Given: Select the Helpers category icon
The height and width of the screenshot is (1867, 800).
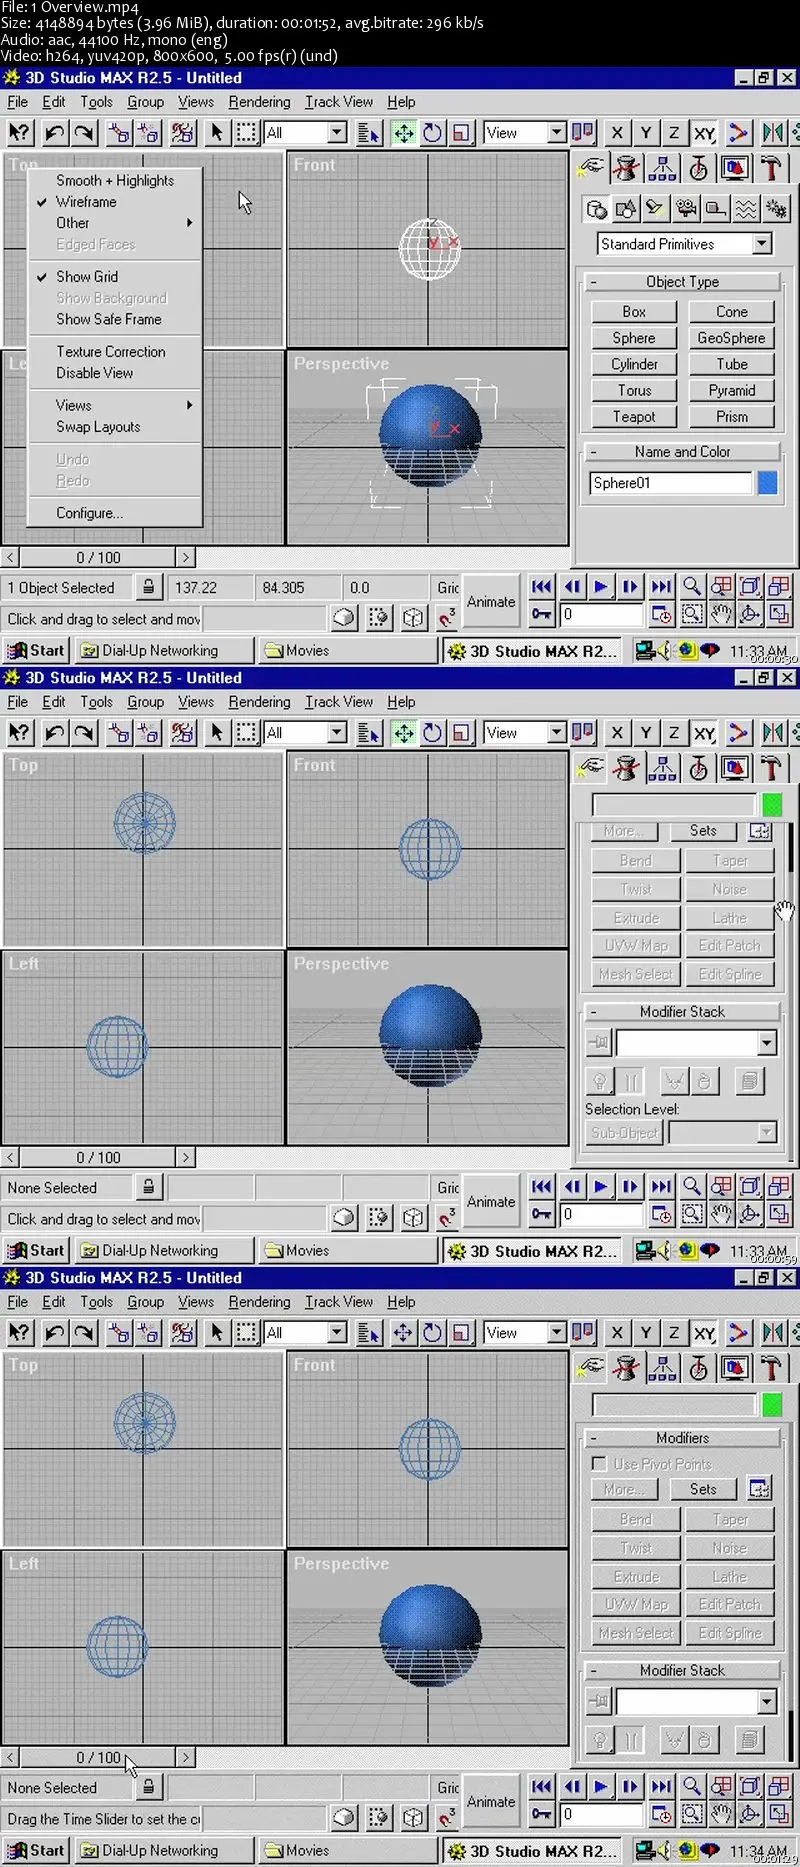Looking at the screenshot, I should (x=716, y=209).
